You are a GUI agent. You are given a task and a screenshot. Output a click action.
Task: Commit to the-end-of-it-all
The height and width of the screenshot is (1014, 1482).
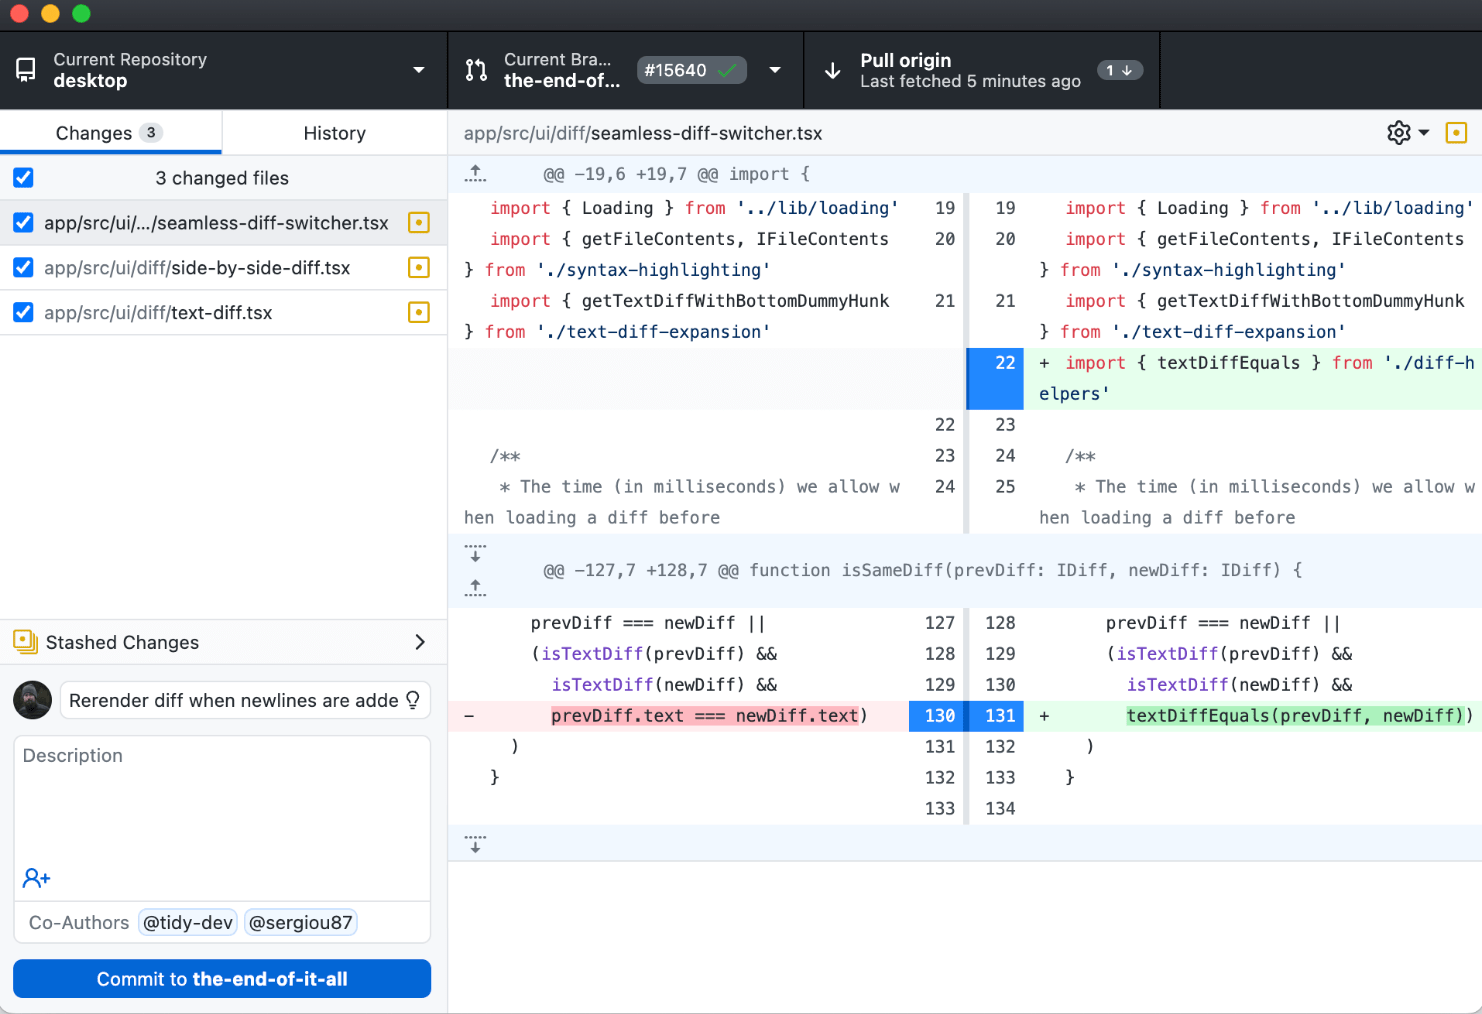click(222, 979)
